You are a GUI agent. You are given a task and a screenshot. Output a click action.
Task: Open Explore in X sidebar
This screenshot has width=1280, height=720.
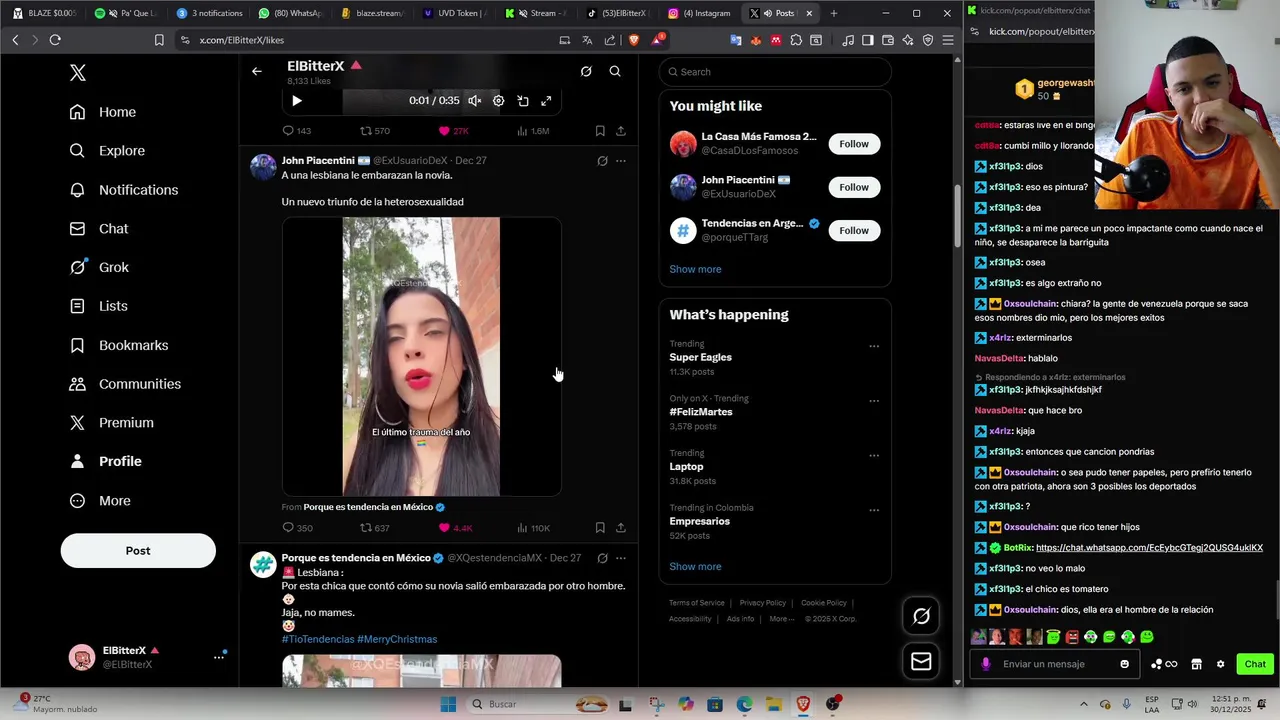(107, 151)
